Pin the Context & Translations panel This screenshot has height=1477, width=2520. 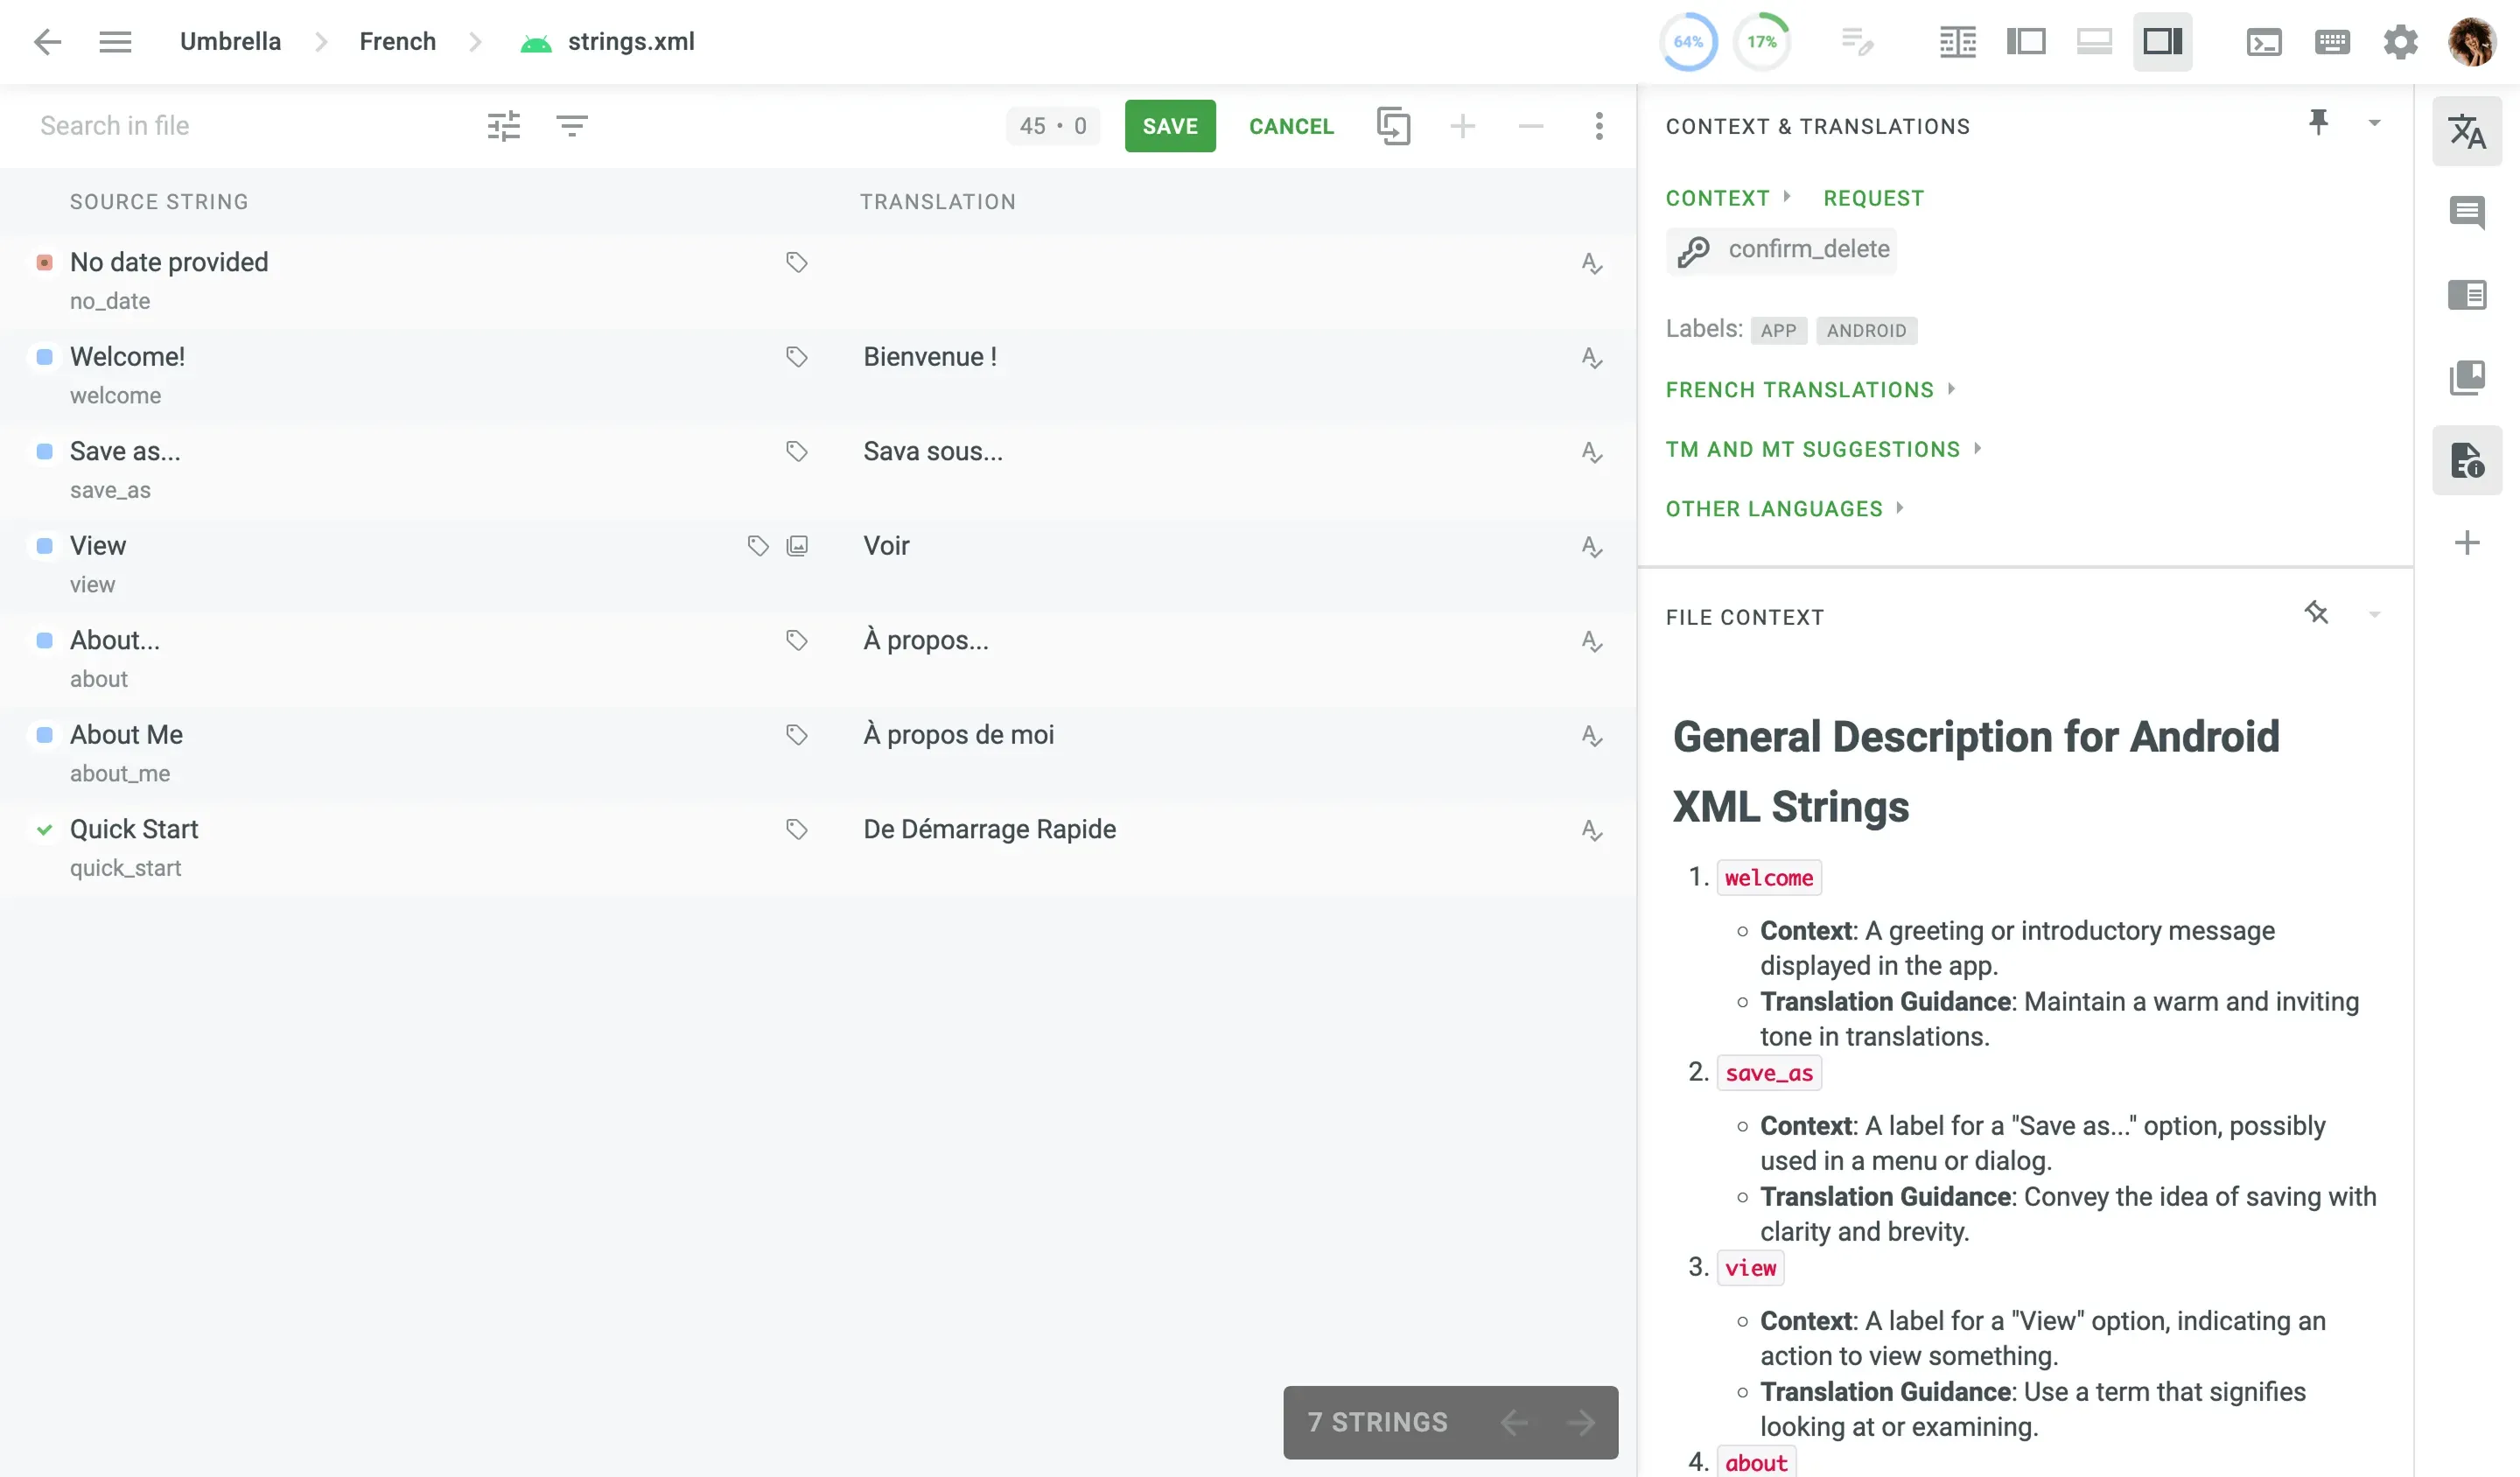[x=2320, y=122]
